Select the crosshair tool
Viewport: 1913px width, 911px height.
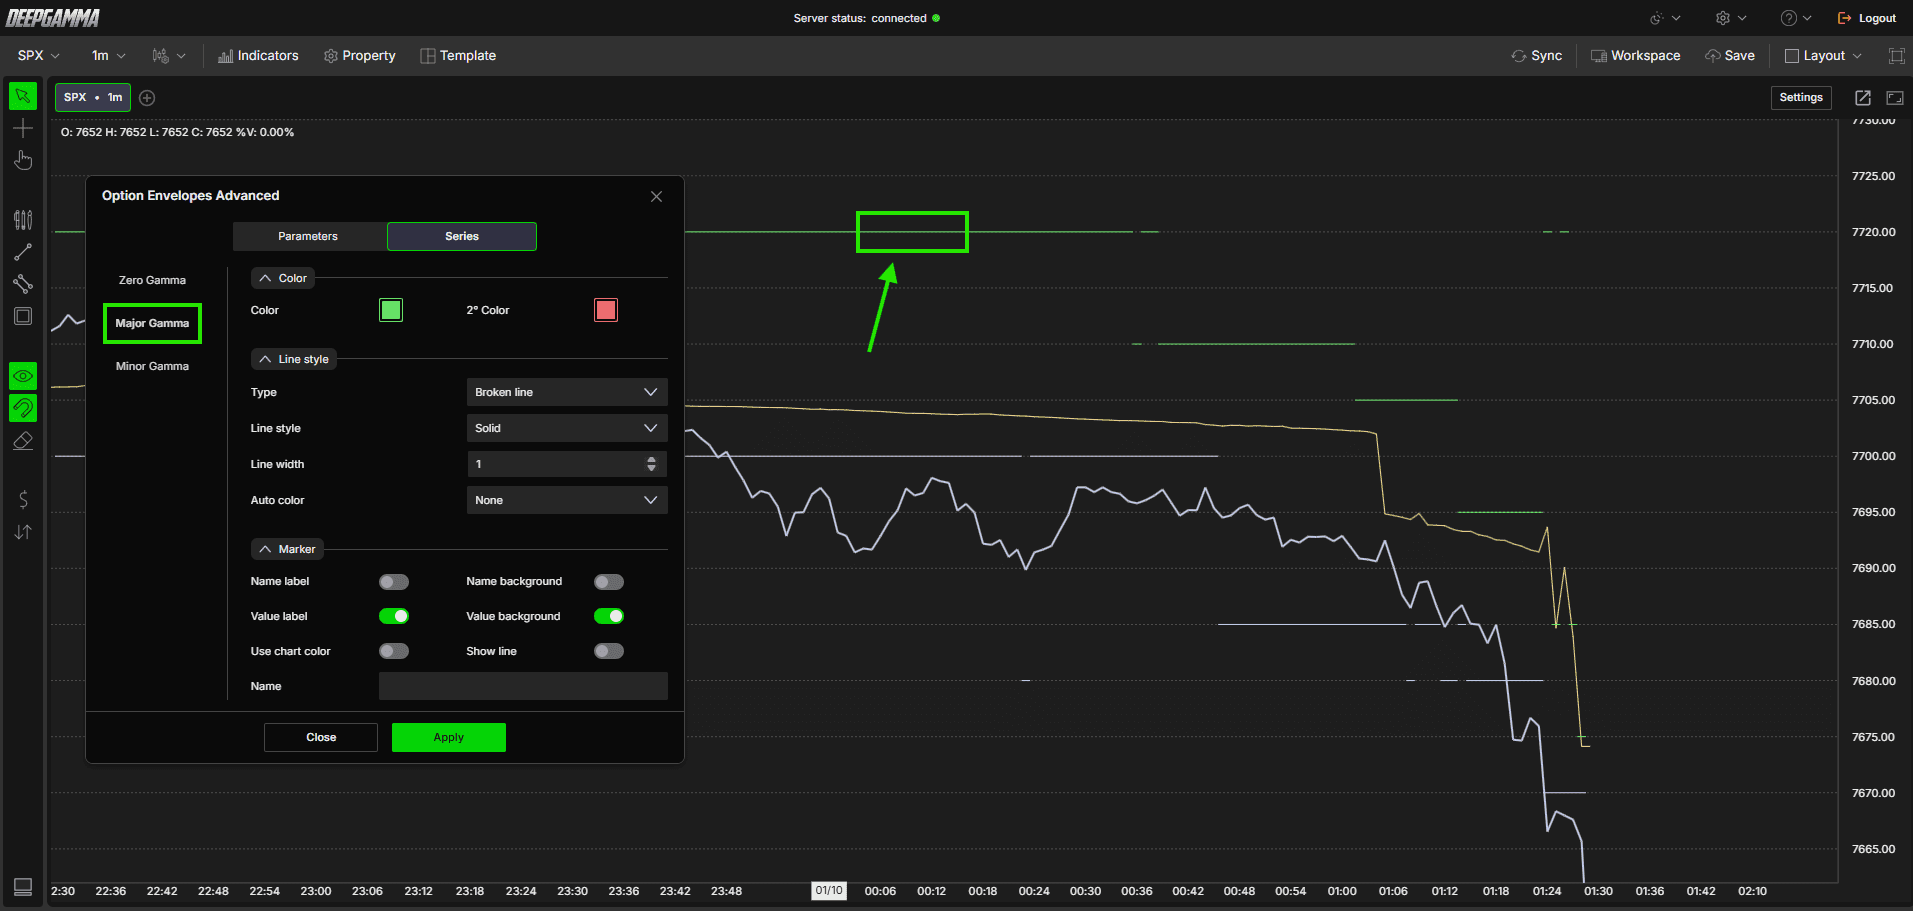tap(23, 128)
